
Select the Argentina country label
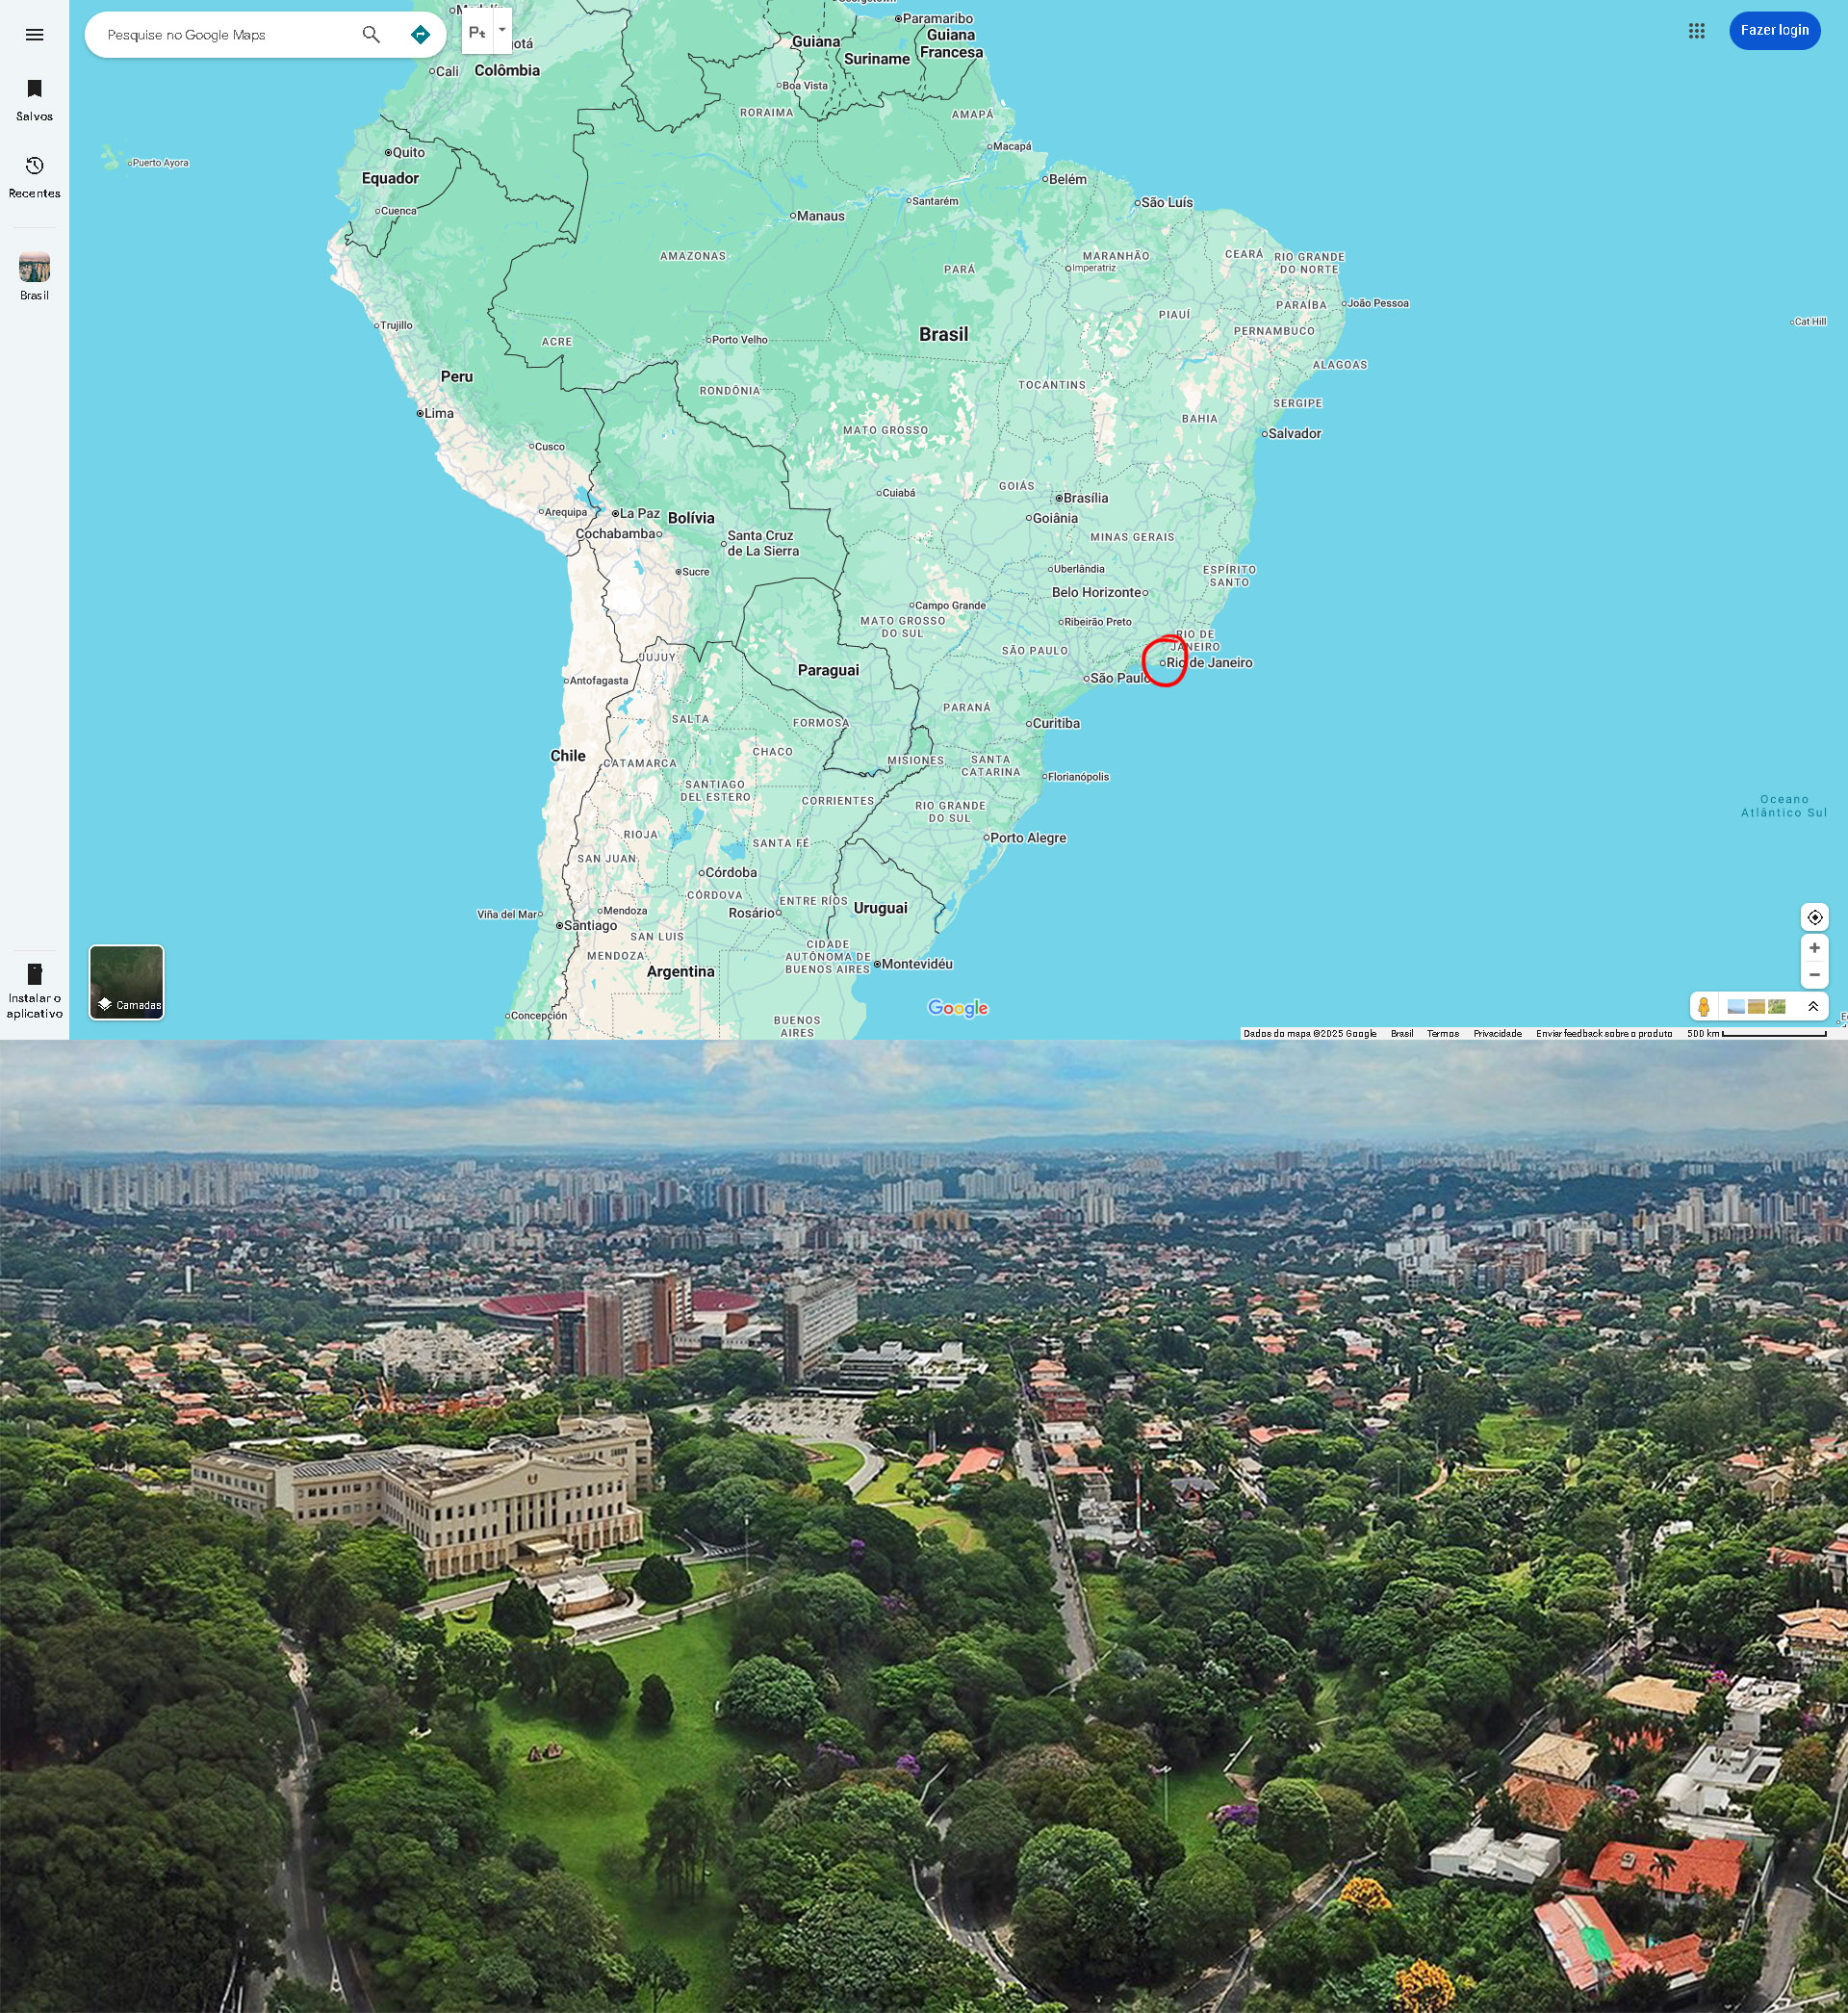click(x=681, y=972)
